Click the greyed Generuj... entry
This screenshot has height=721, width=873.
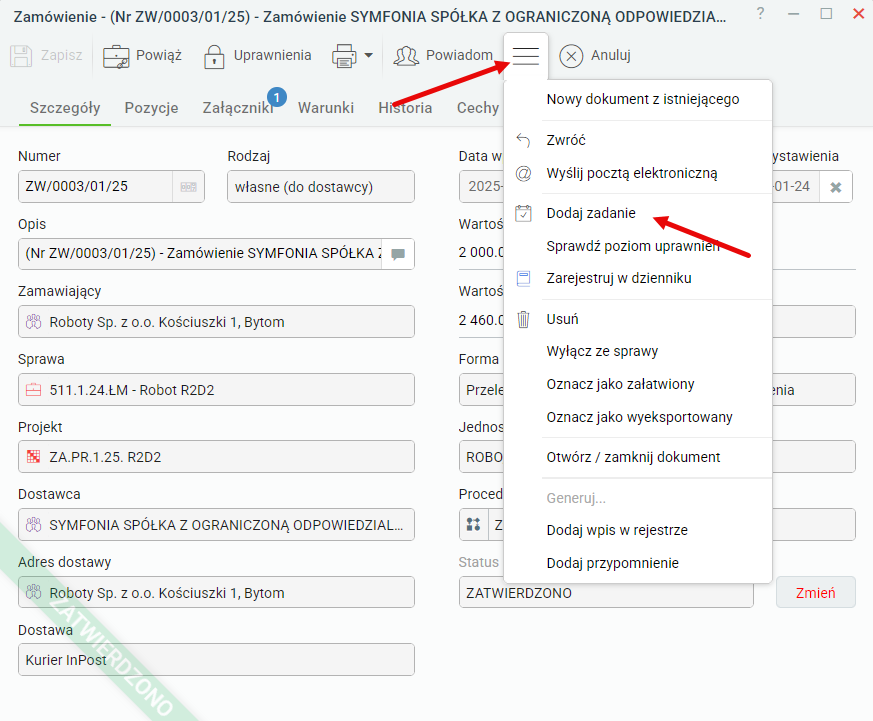coord(638,498)
